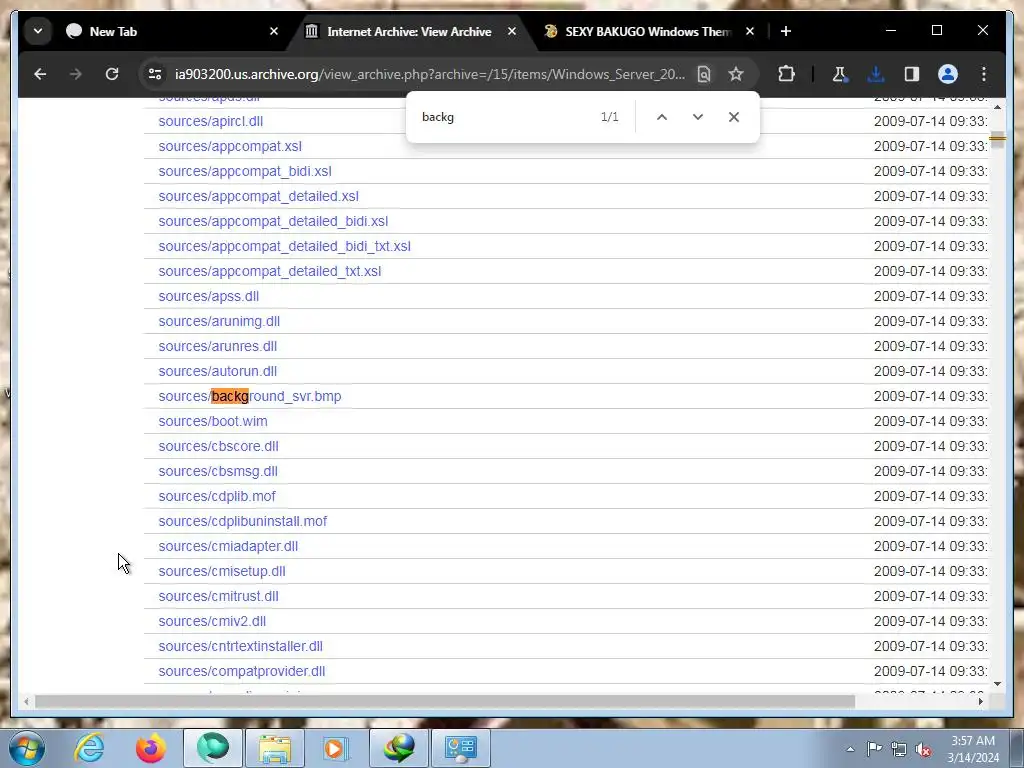This screenshot has width=1024, height=768.
Task: Open Chrome Labs flask icon
Action: pyautogui.click(x=840, y=74)
